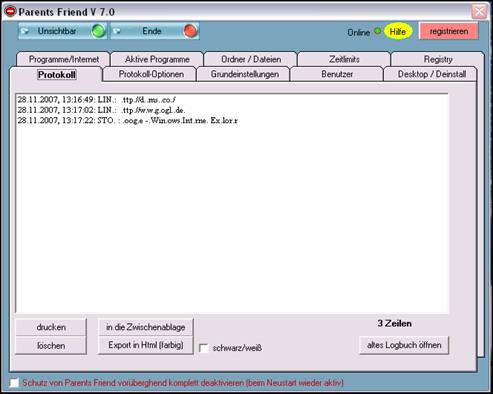
Task: Click the Online status label
Action: 358,32
